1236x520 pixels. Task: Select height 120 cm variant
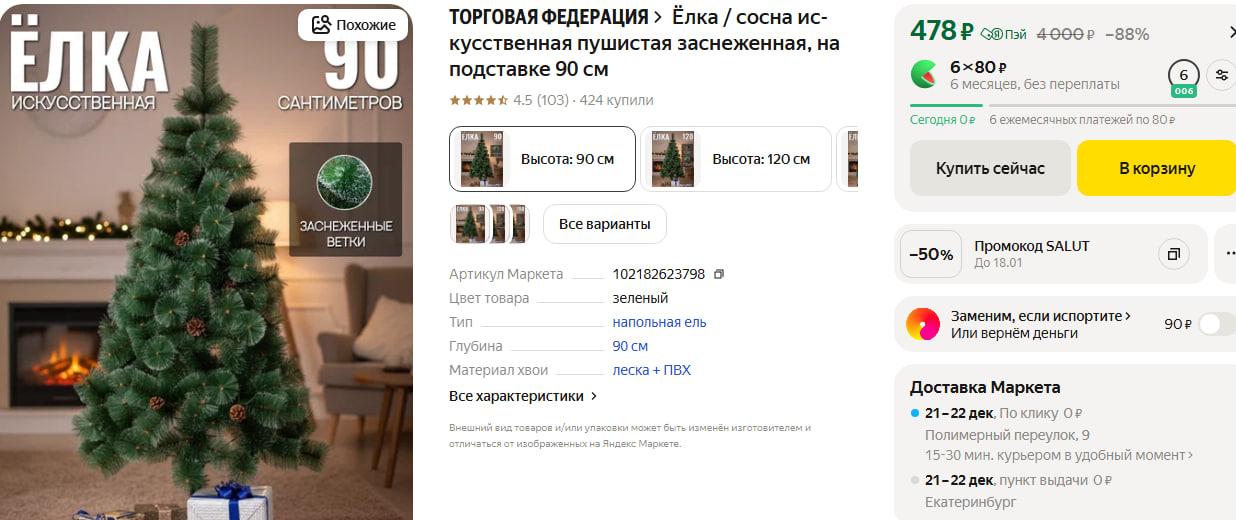coord(736,159)
